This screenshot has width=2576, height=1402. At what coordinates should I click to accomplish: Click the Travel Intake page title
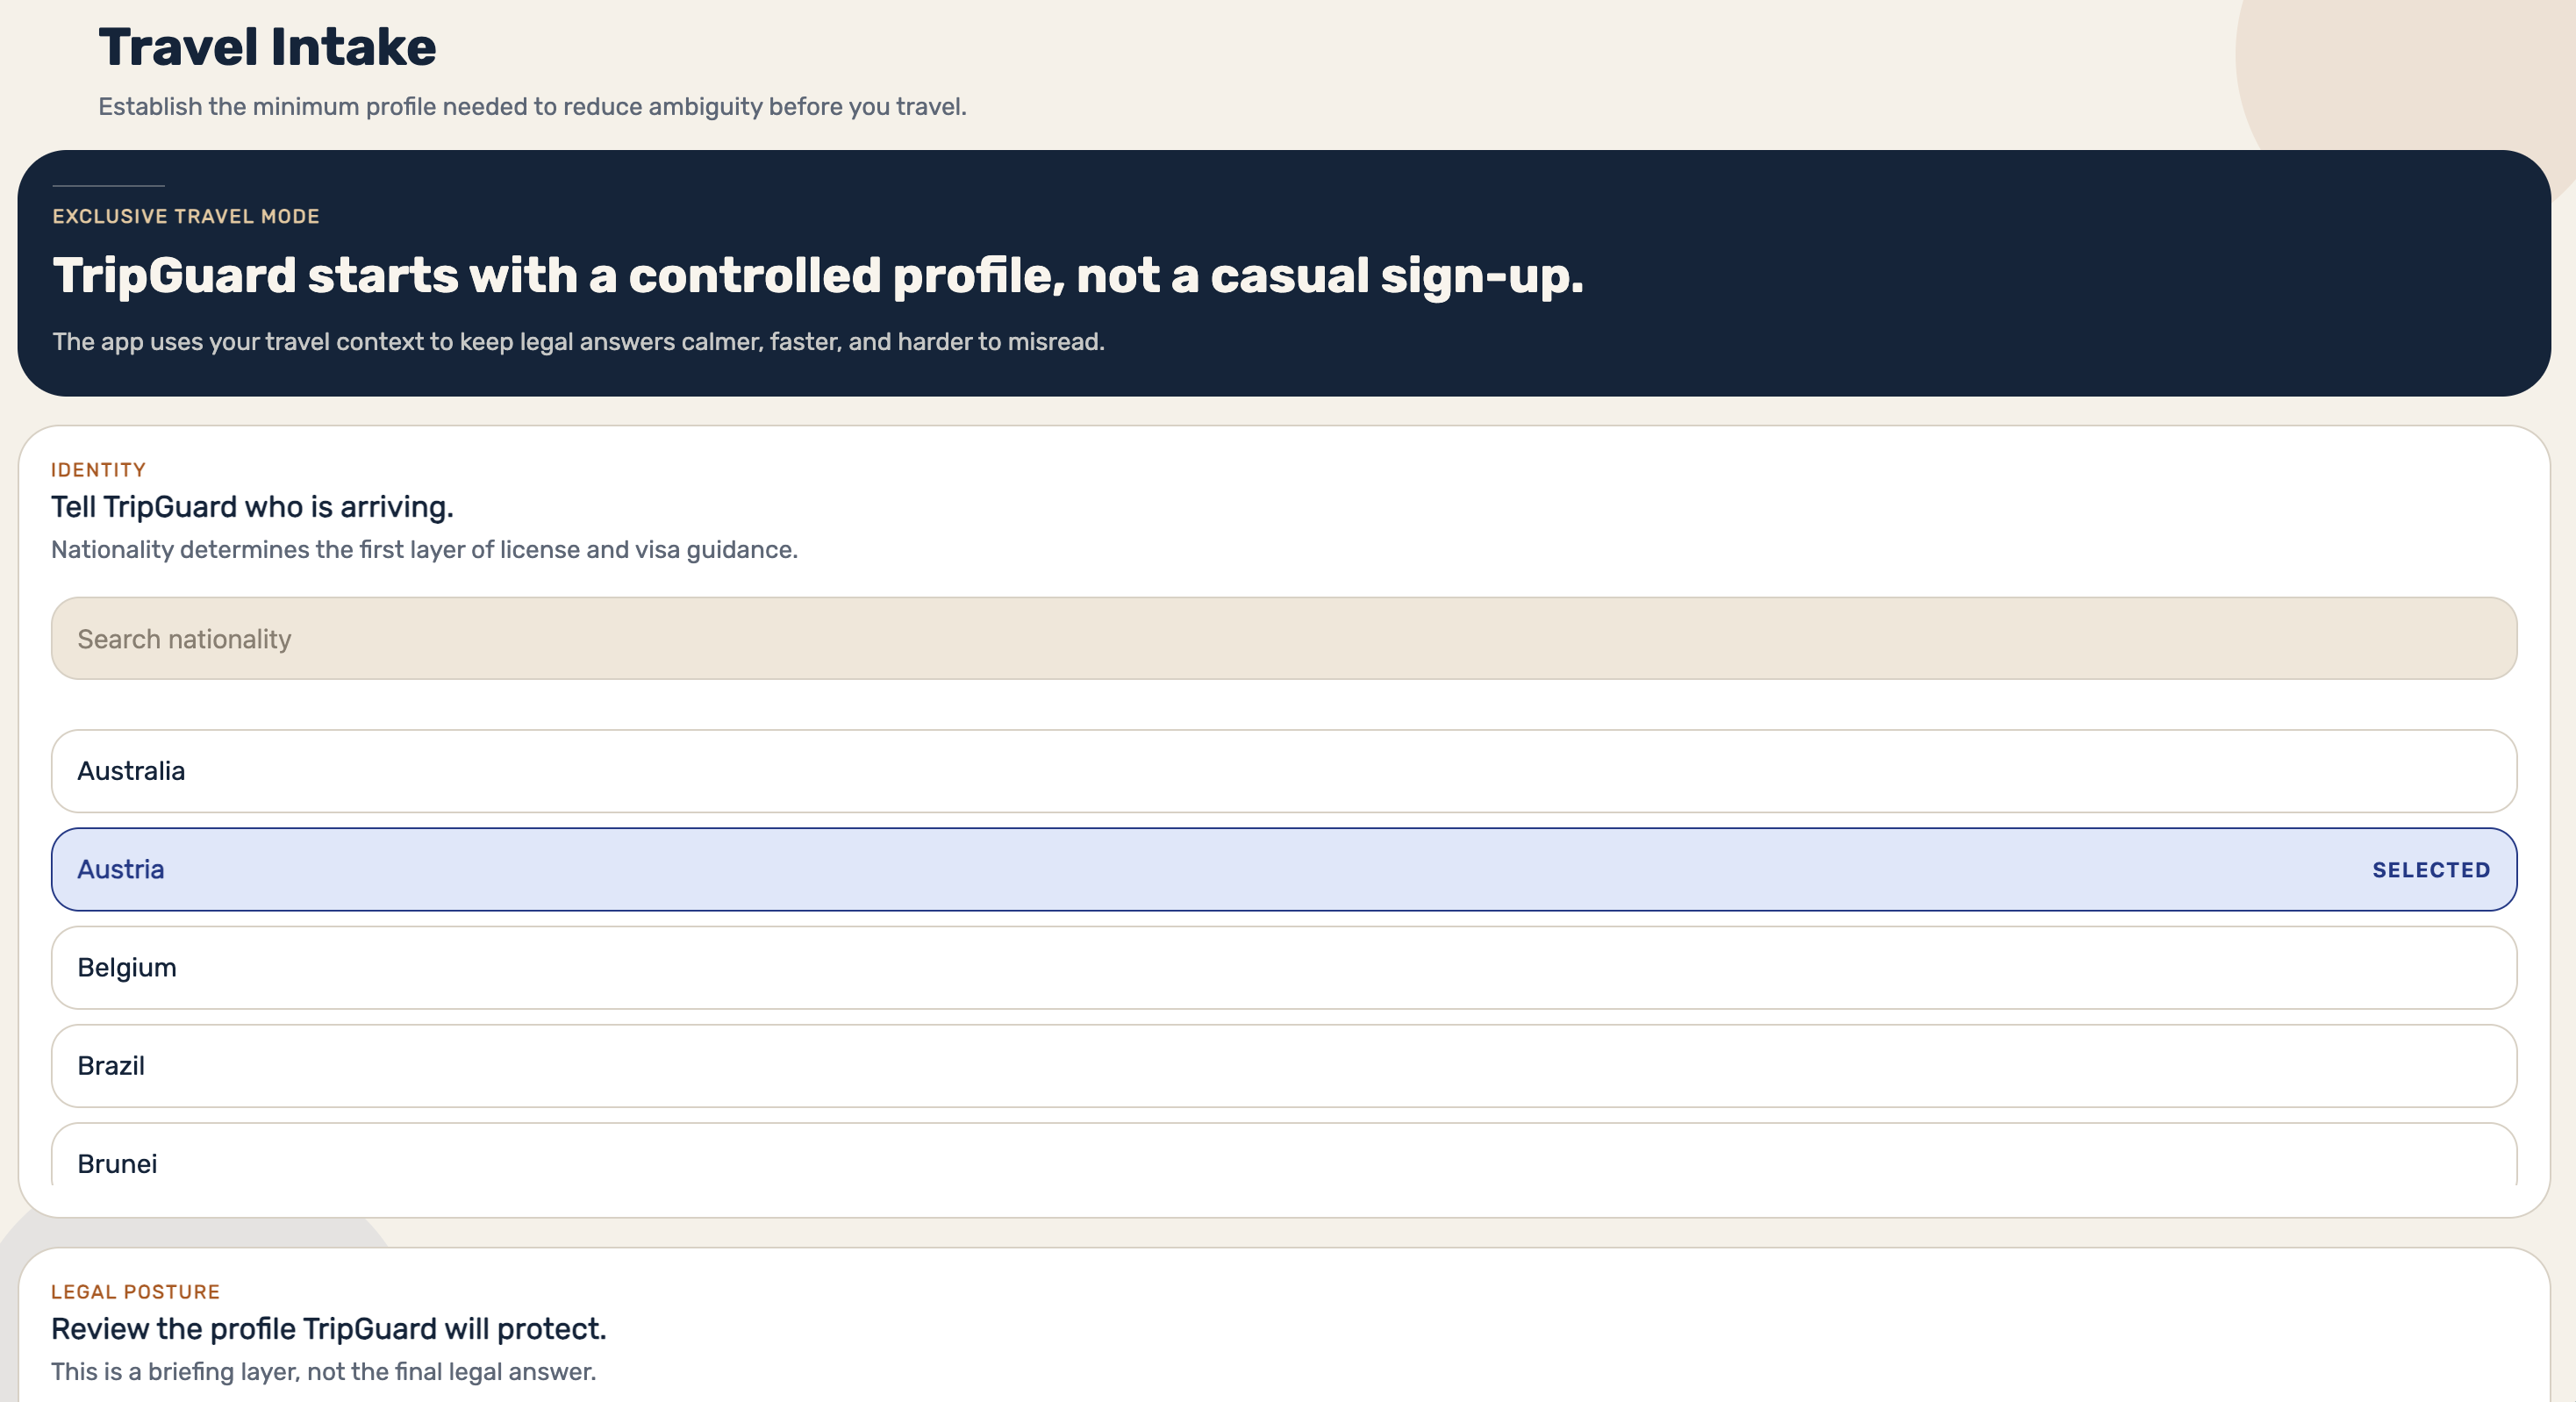point(267,47)
